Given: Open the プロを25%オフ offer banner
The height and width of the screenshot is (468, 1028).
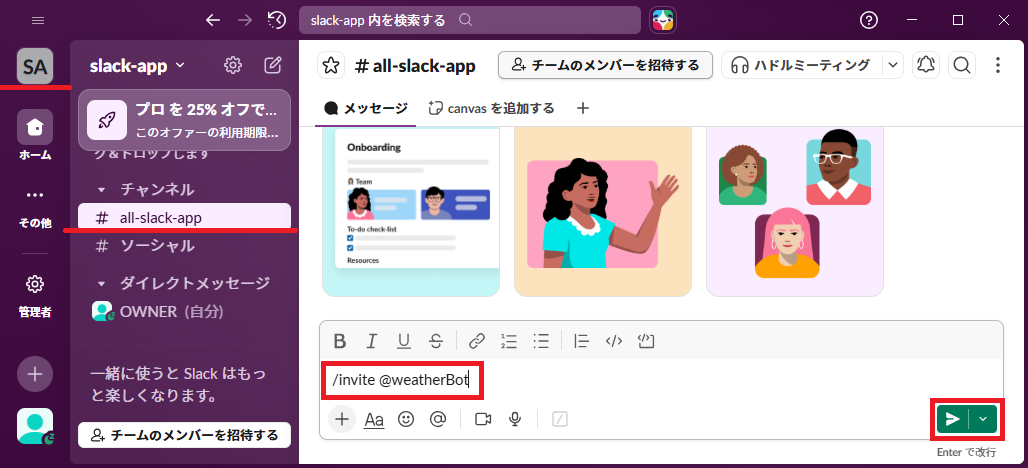Looking at the screenshot, I should (x=184, y=119).
